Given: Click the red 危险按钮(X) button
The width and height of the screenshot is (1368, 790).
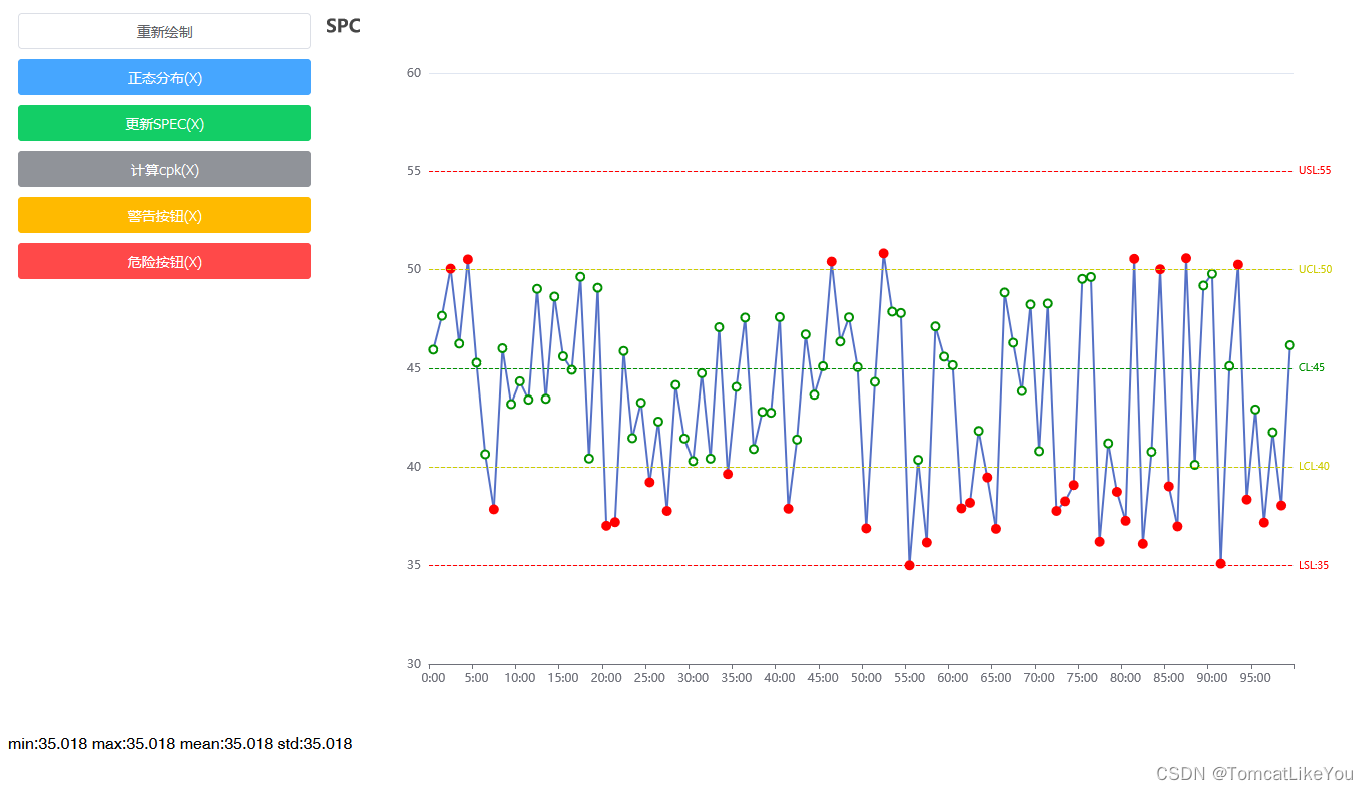Looking at the screenshot, I should 164,261.
